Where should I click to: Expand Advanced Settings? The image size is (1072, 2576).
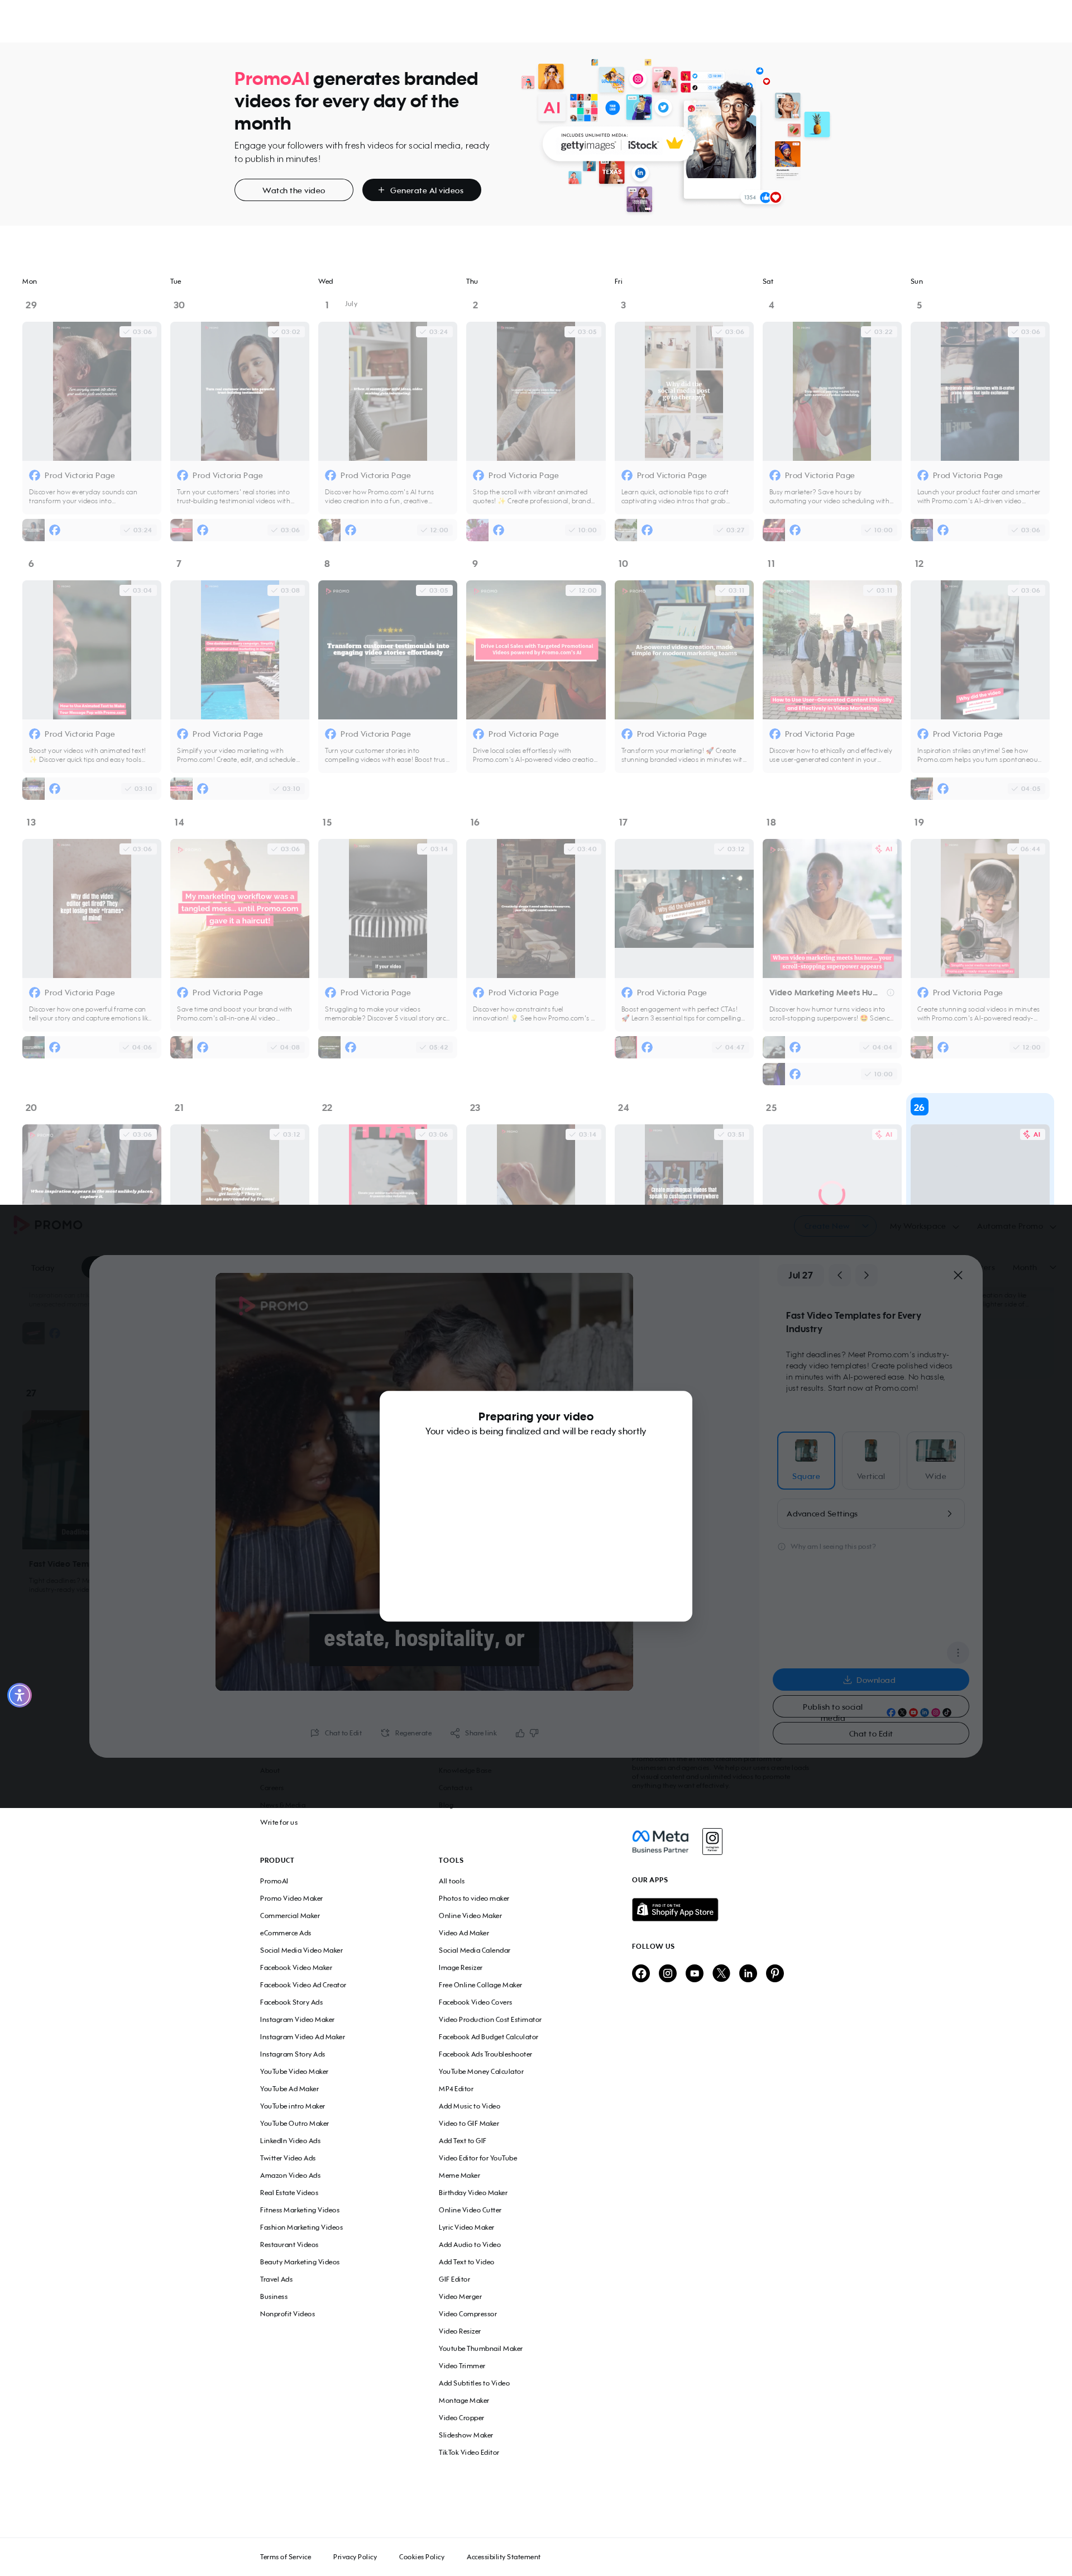[x=871, y=1513]
